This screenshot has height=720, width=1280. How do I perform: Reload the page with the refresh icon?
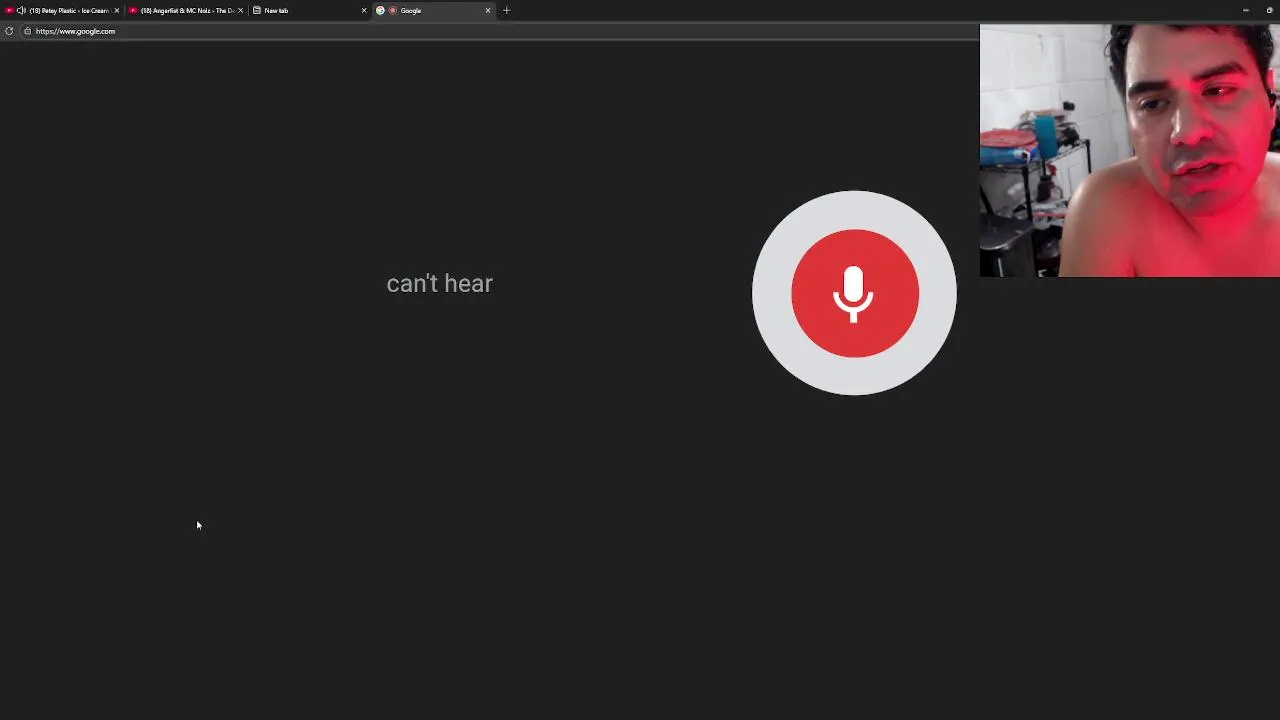(x=9, y=31)
